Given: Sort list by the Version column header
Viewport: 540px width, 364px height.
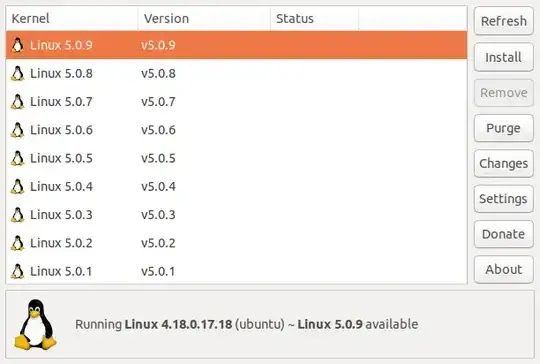Looking at the screenshot, I should pyautogui.click(x=204, y=19).
